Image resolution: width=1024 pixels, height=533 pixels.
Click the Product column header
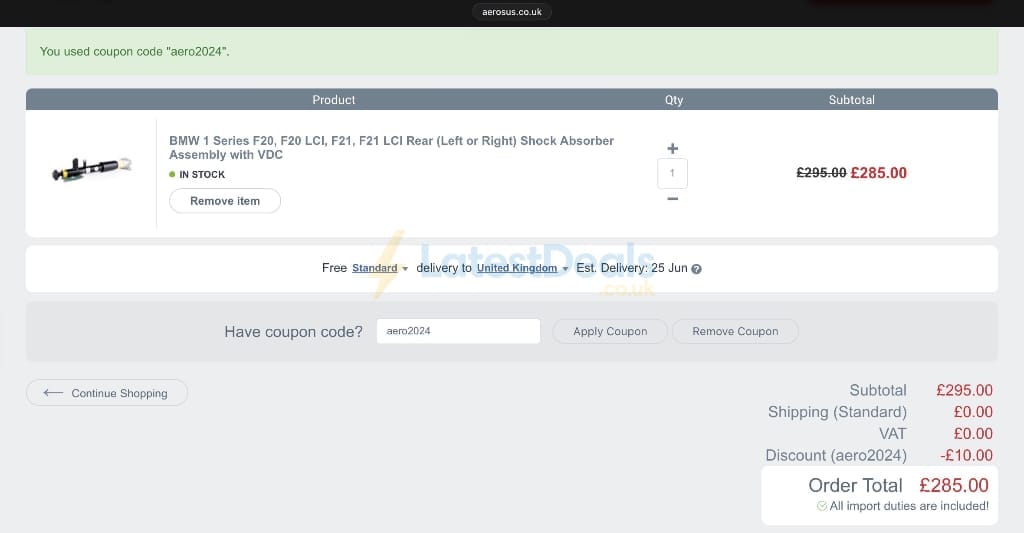coord(334,100)
